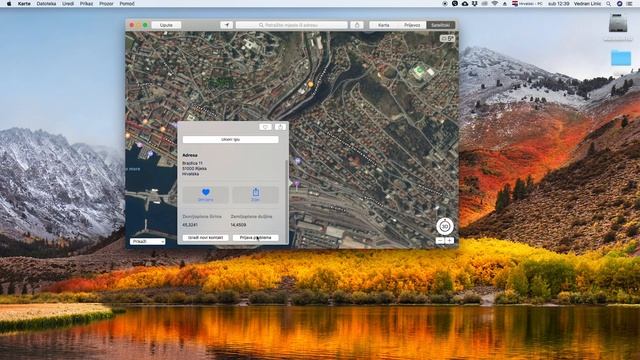Click the current location arrow in Maps toolbar
The image size is (640, 360).
227,25
